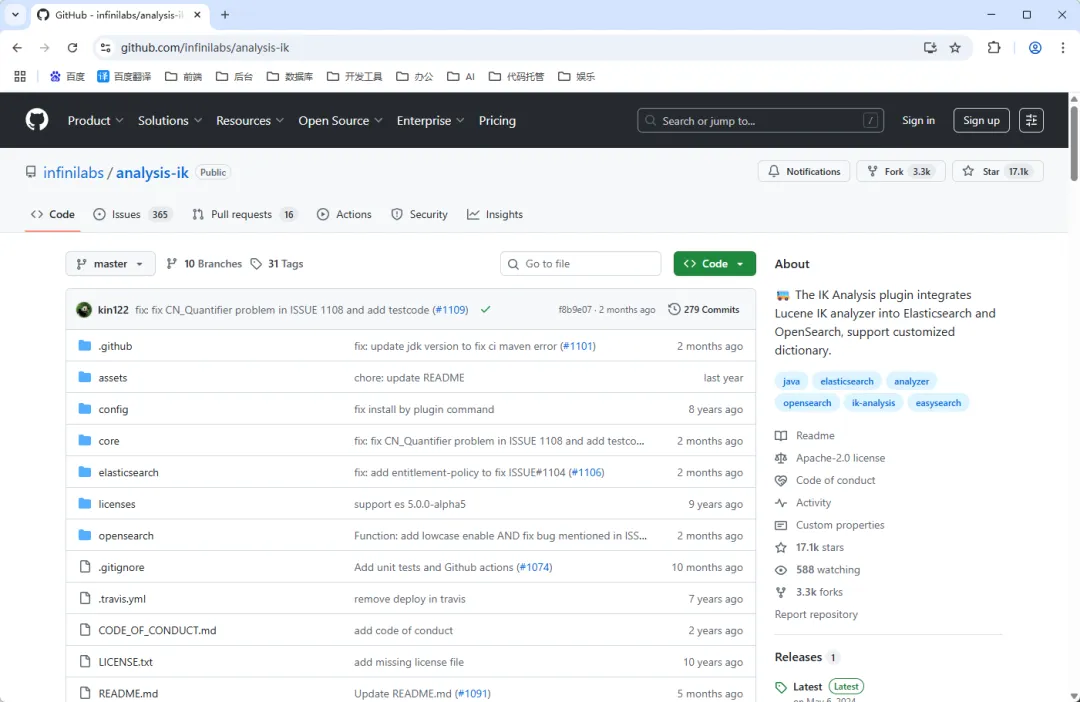
Task: Expand the Resources menu
Action: pos(249,121)
